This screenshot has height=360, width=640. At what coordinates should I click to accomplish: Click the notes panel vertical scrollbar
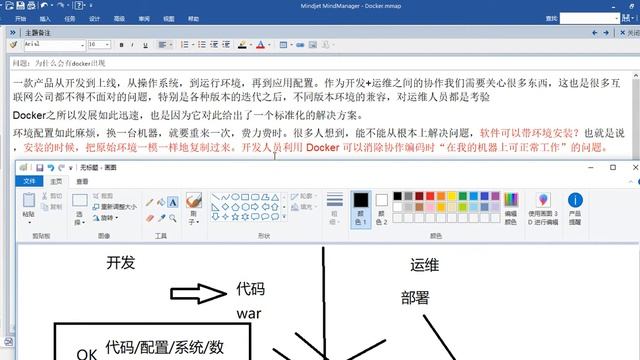tap(636, 116)
